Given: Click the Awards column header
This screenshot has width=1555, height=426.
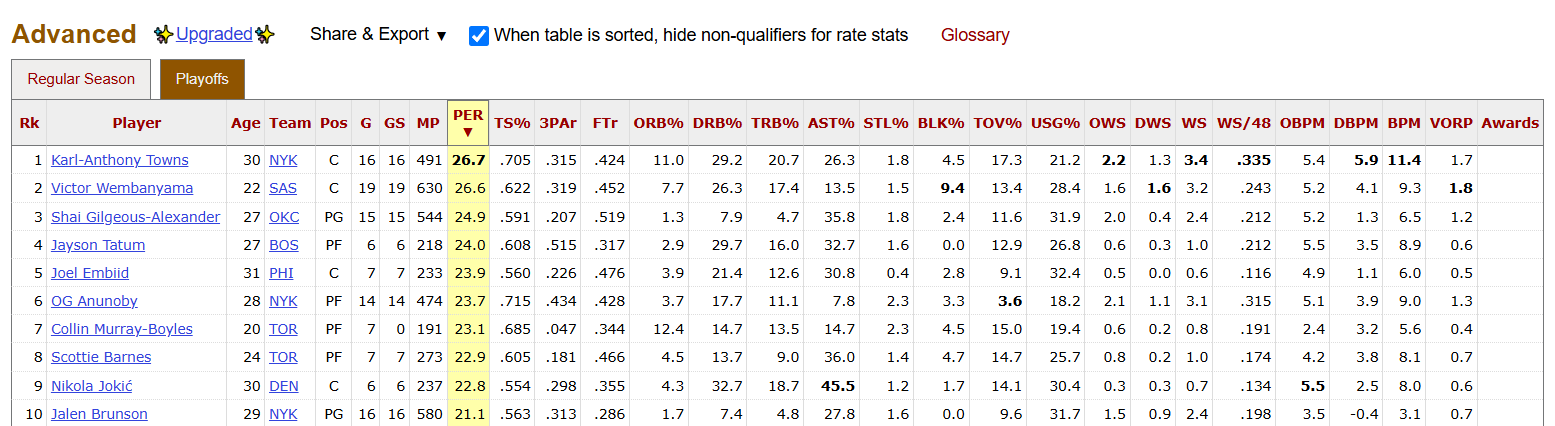Looking at the screenshot, I should [x=1510, y=123].
